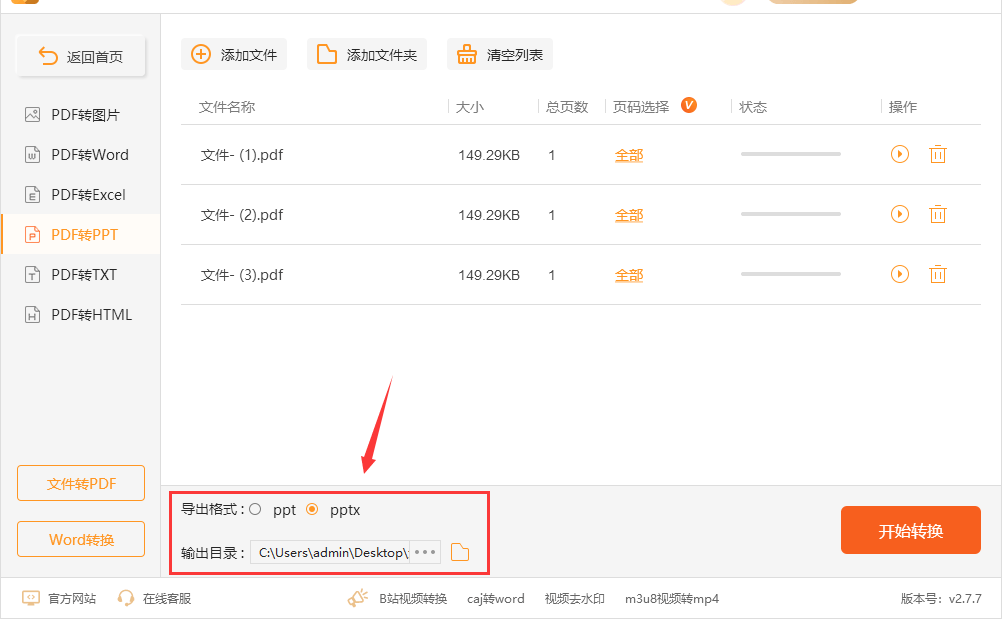This screenshot has width=1002, height=619.
Task: Open page selection 全部 for 文件- (3).pdf
Action: pyautogui.click(x=629, y=275)
